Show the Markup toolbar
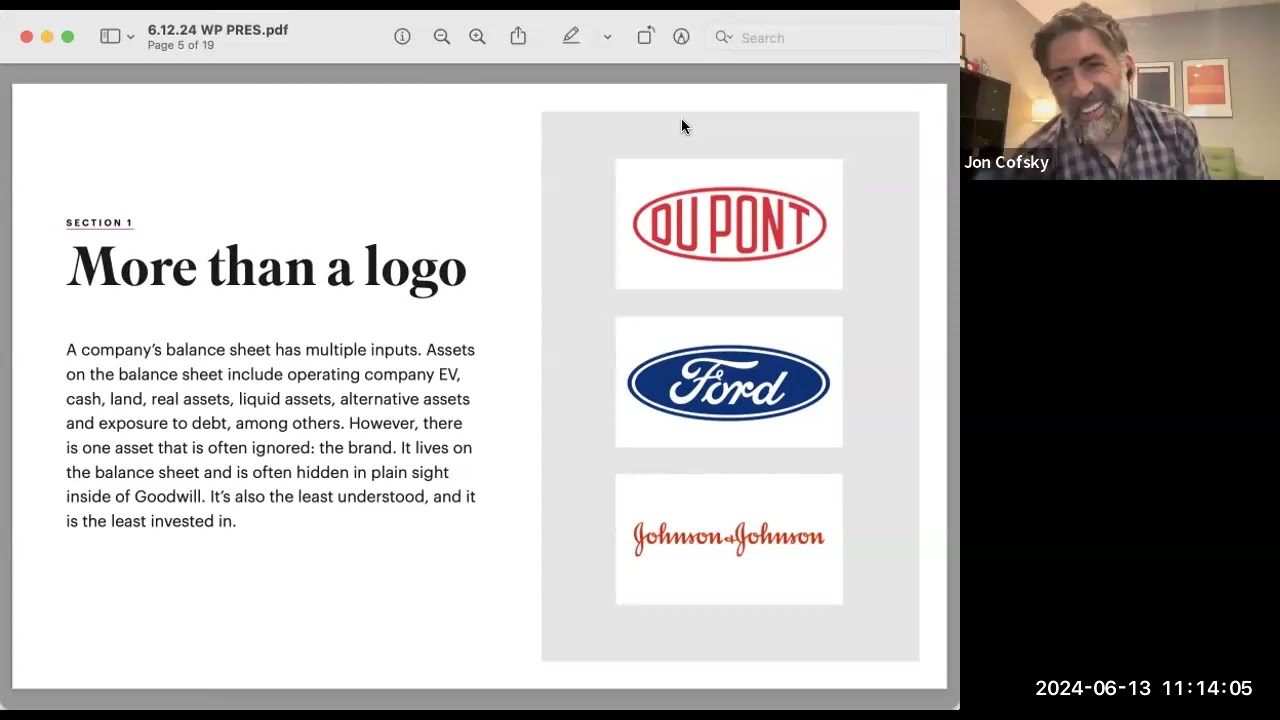Image resolution: width=1280 pixels, height=720 pixels. pyautogui.click(x=681, y=37)
